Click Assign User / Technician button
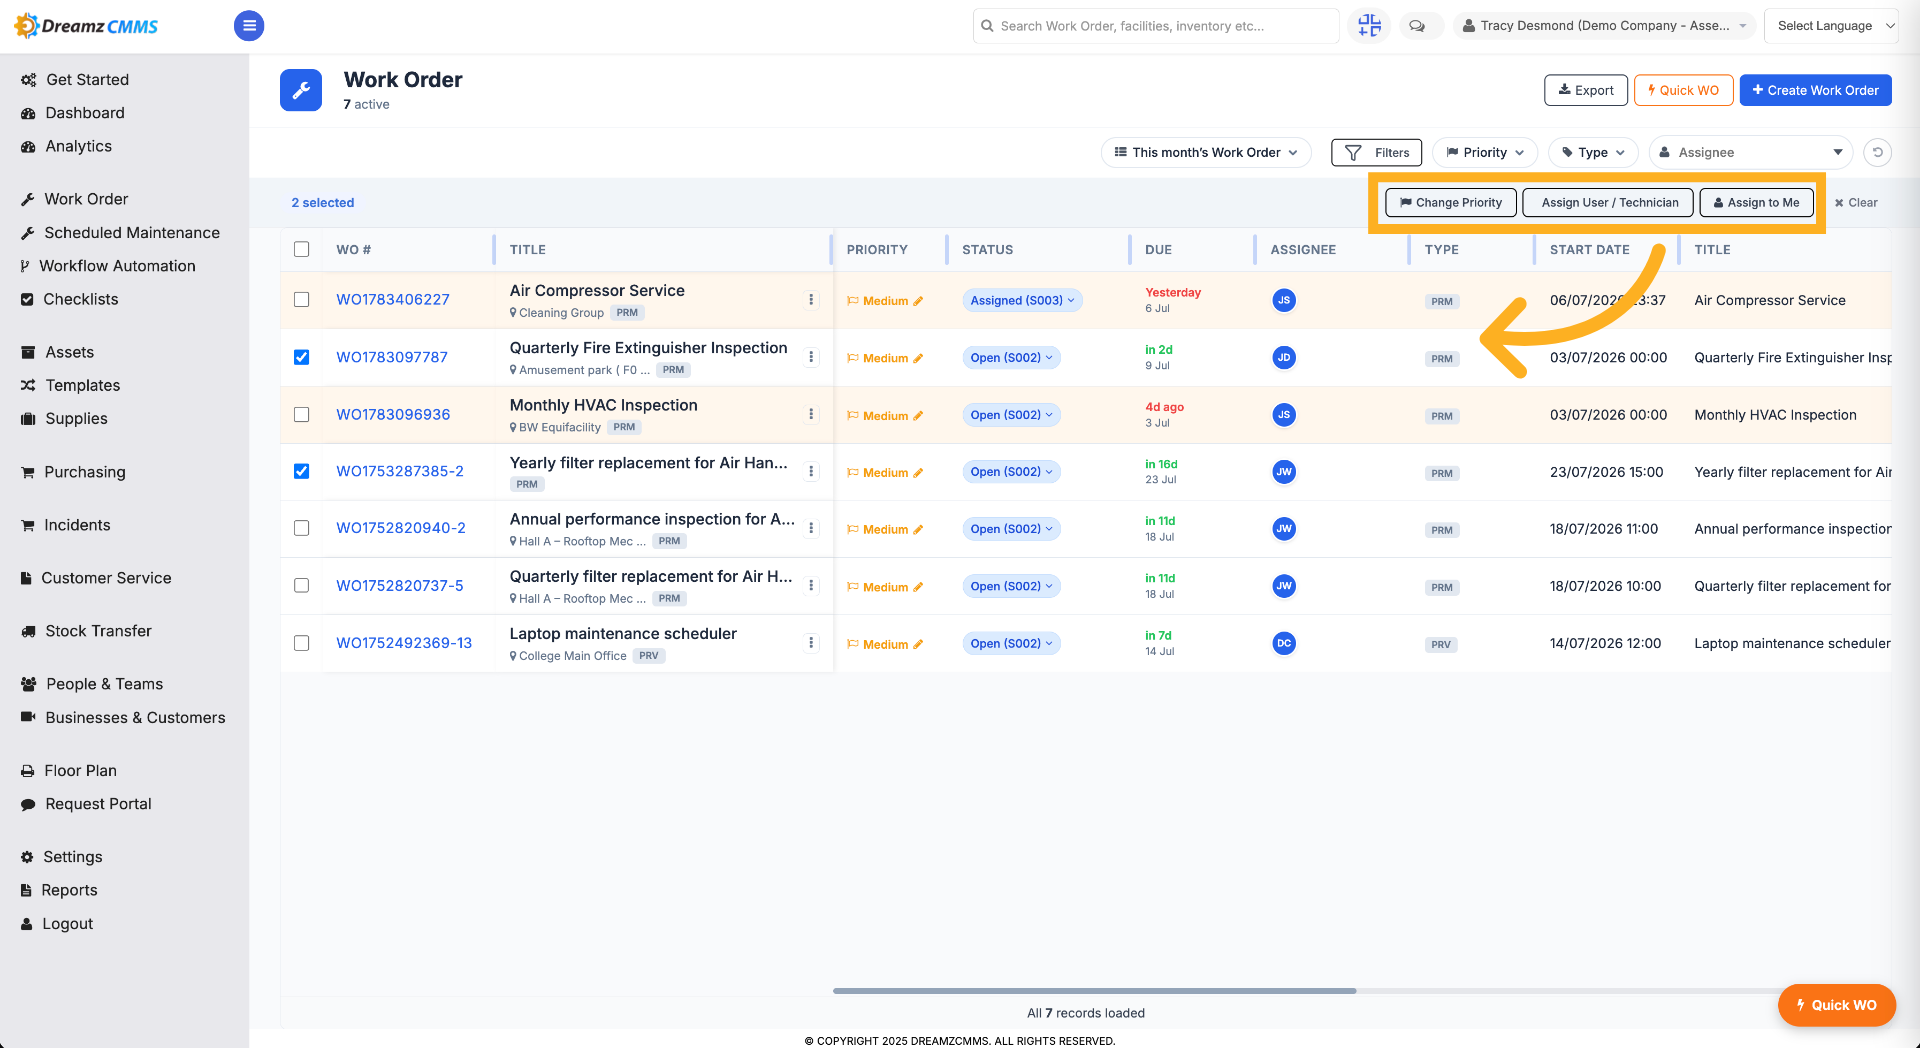The width and height of the screenshot is (1920, 1048). coord(1609,202)
